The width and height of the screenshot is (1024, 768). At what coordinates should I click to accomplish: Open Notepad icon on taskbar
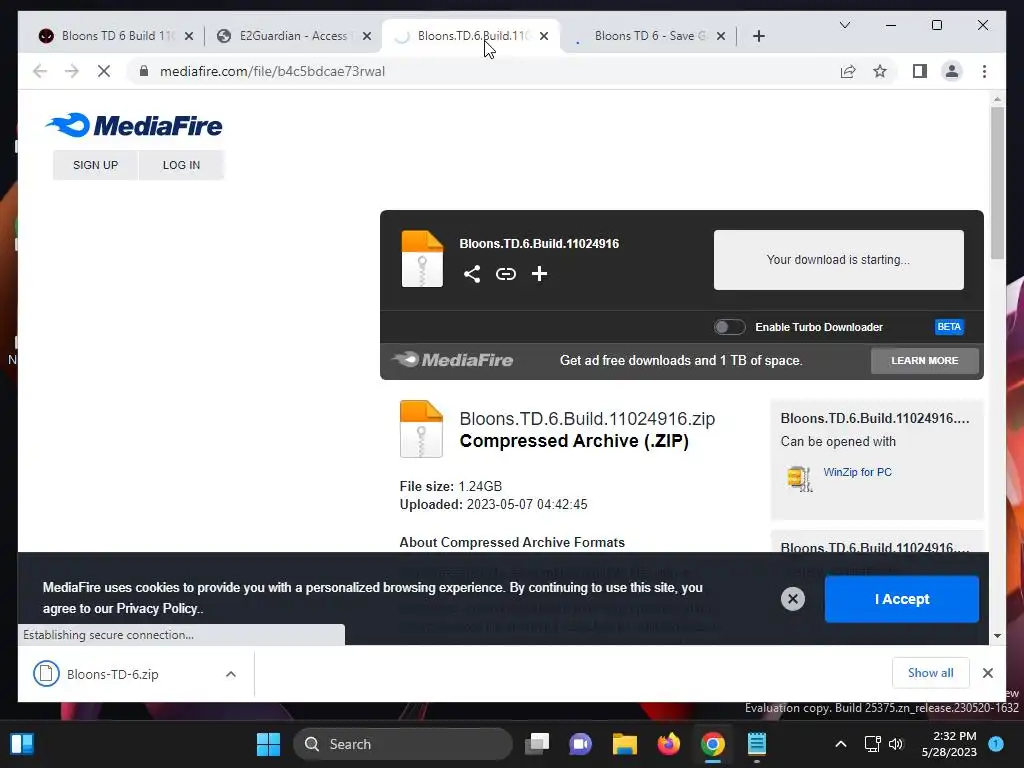click(x=756, y=744)
